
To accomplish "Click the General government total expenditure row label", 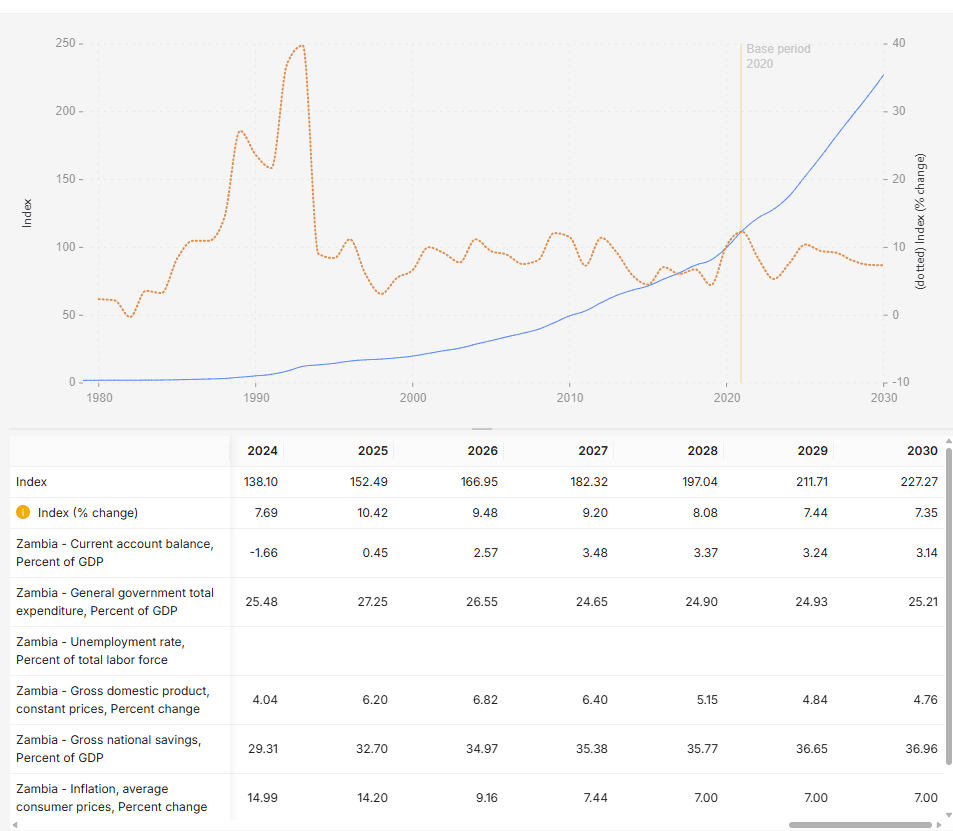I will pyautogui.click(x=115, y=602).
